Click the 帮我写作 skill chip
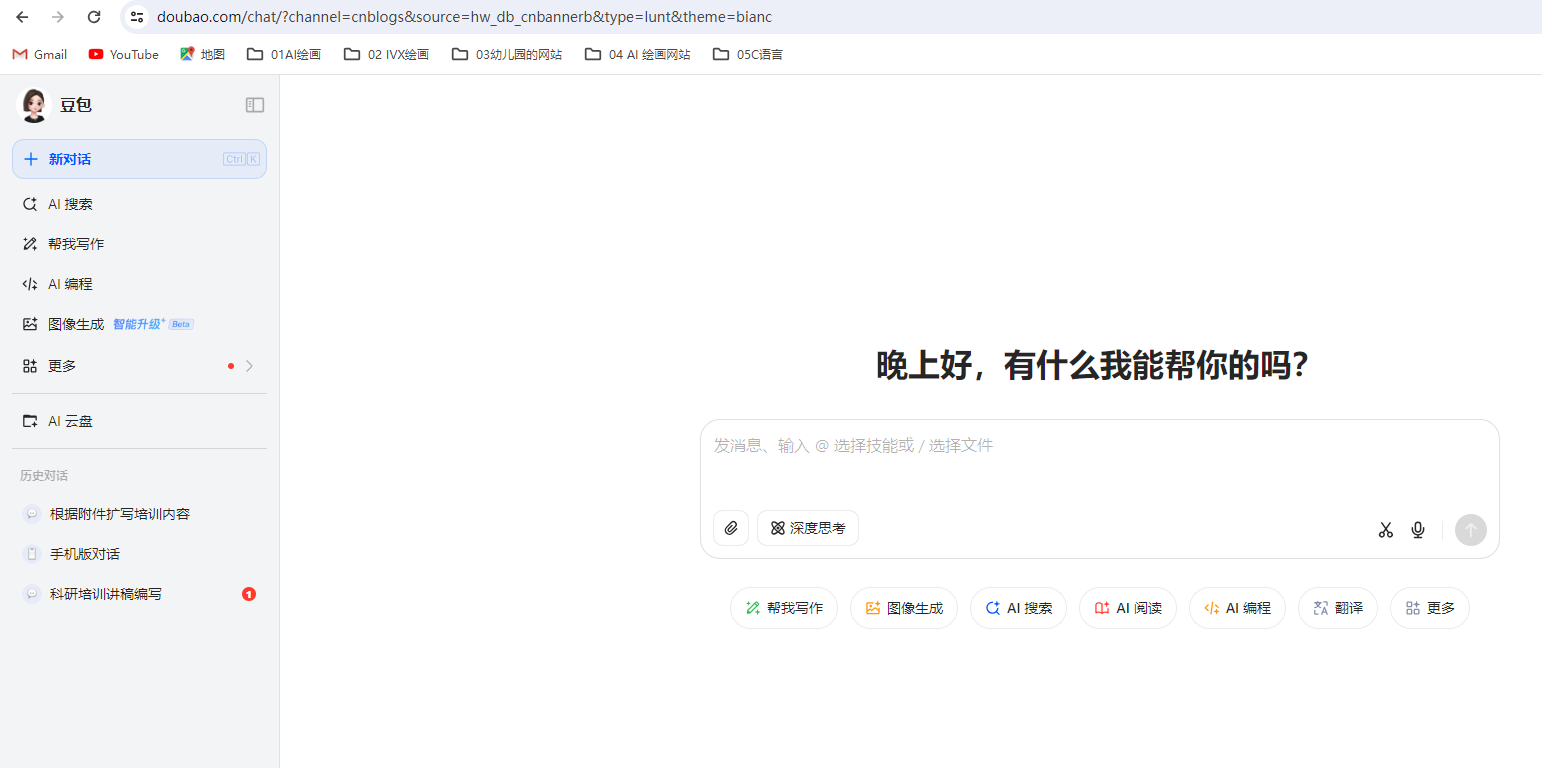The height and width of the screenshot is (768, 1542). point(784,608)
